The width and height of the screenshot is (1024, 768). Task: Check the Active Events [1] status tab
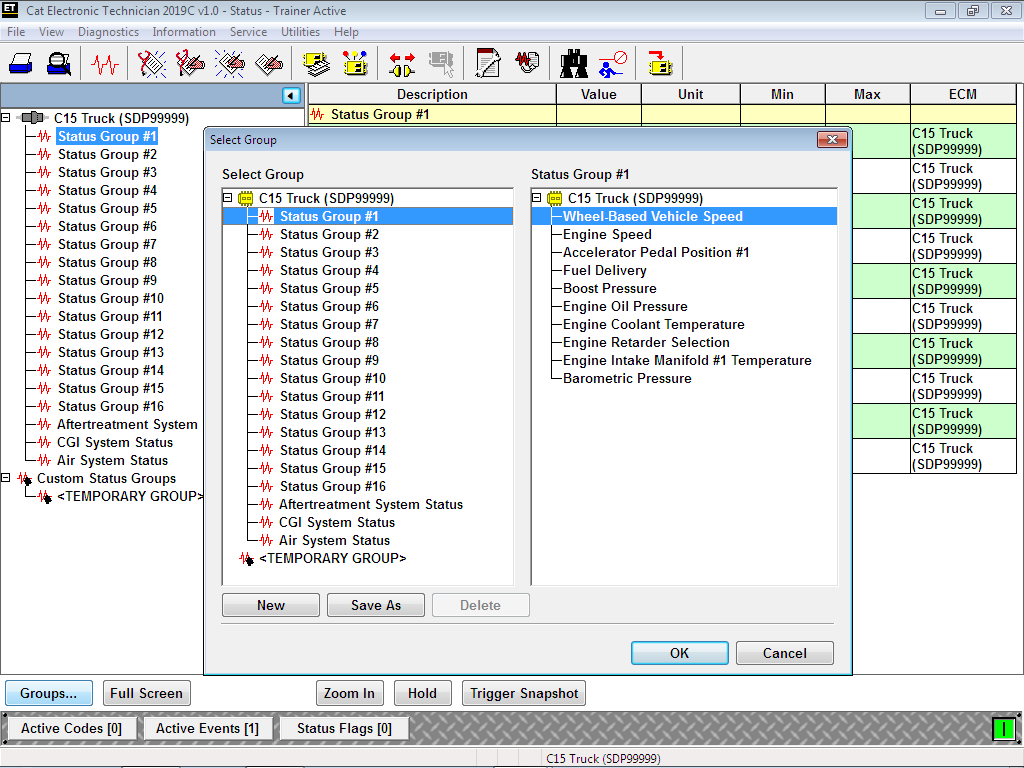click(x=207, y=727)
